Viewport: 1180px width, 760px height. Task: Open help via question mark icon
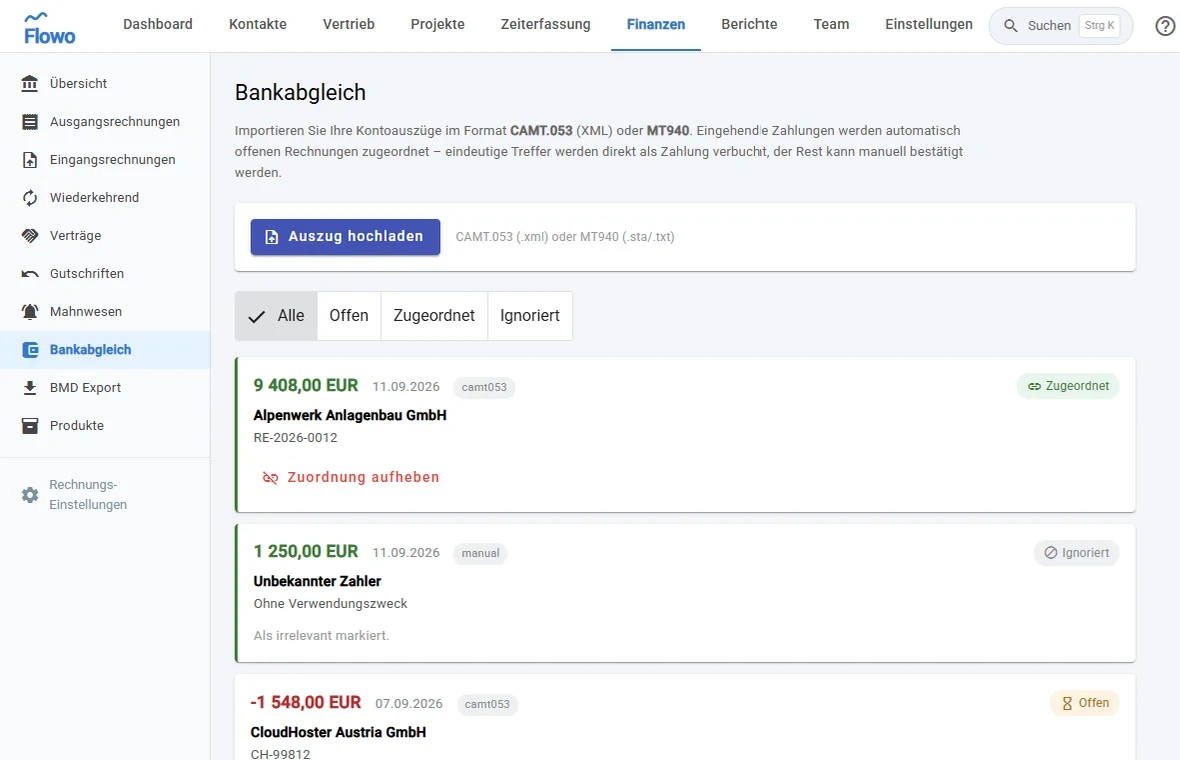1164,26
